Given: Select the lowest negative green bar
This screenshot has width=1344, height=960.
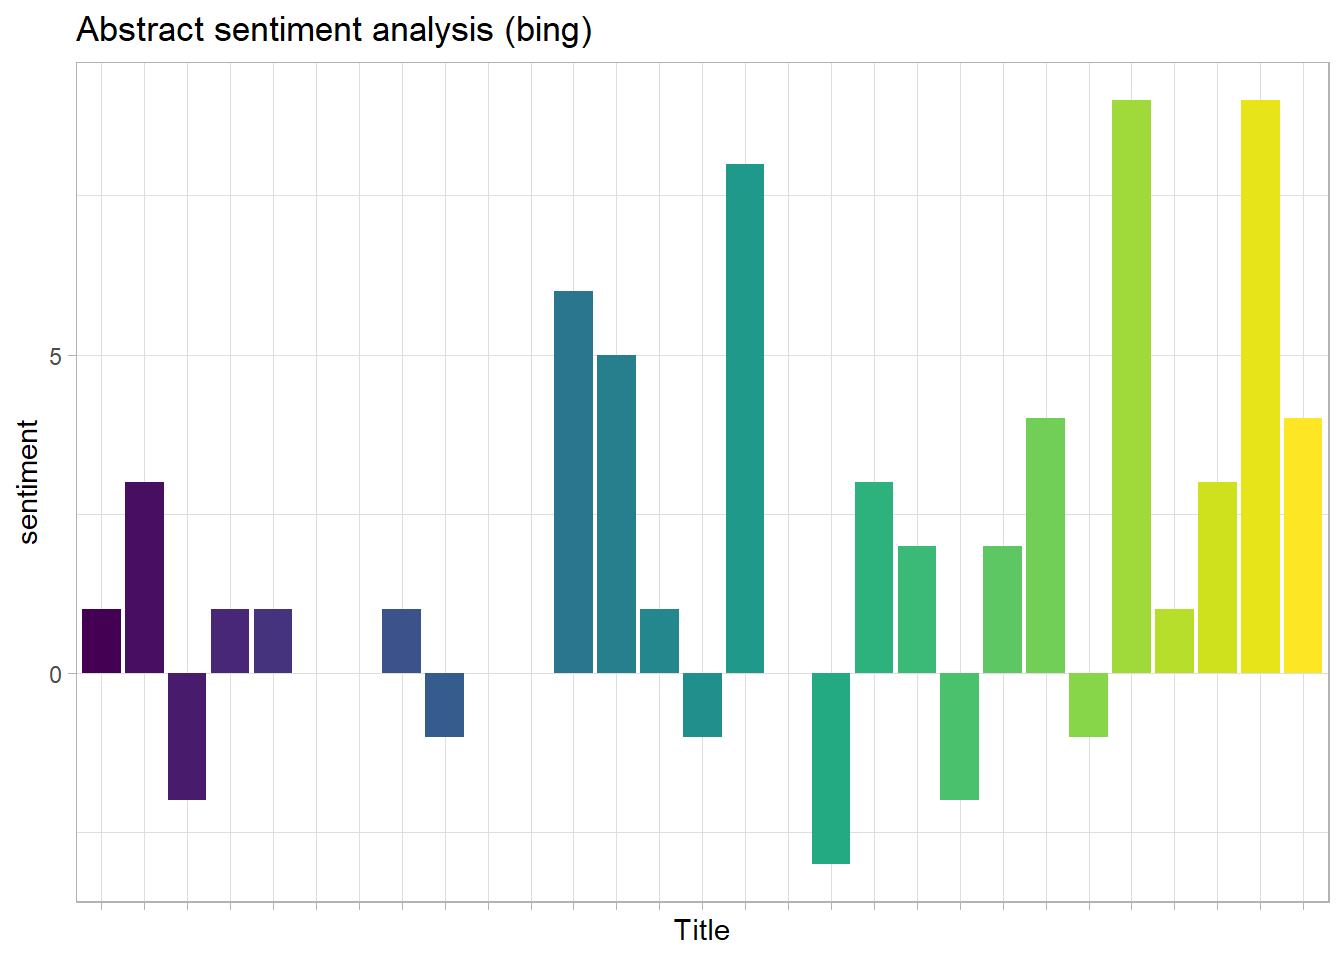Looking at the screenshot, I should point(831,768).
